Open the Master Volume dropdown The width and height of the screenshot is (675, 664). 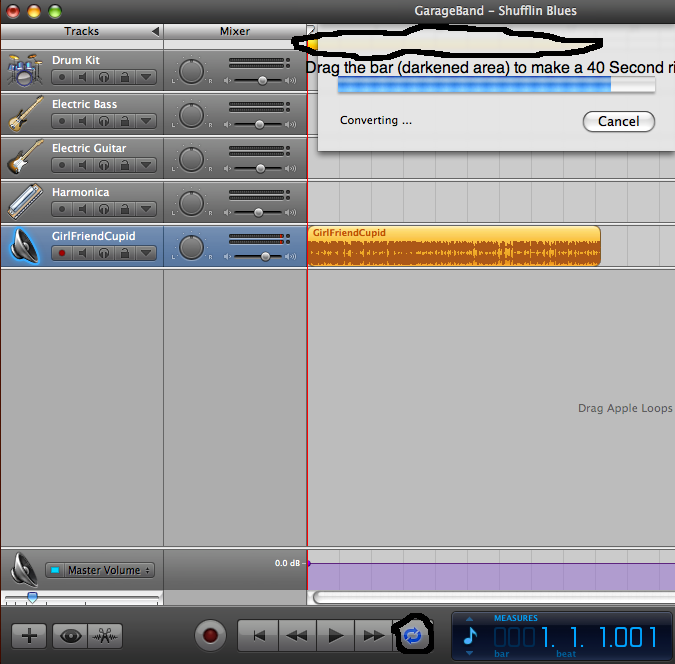point(108,570)
